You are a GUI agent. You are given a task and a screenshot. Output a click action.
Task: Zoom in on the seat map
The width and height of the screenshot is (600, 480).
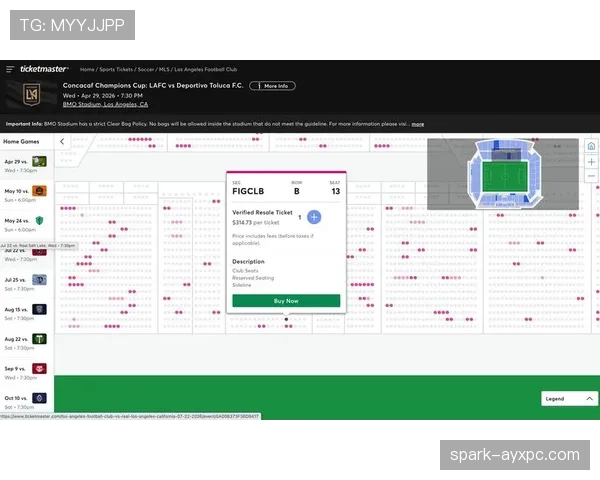pos(591,162)
